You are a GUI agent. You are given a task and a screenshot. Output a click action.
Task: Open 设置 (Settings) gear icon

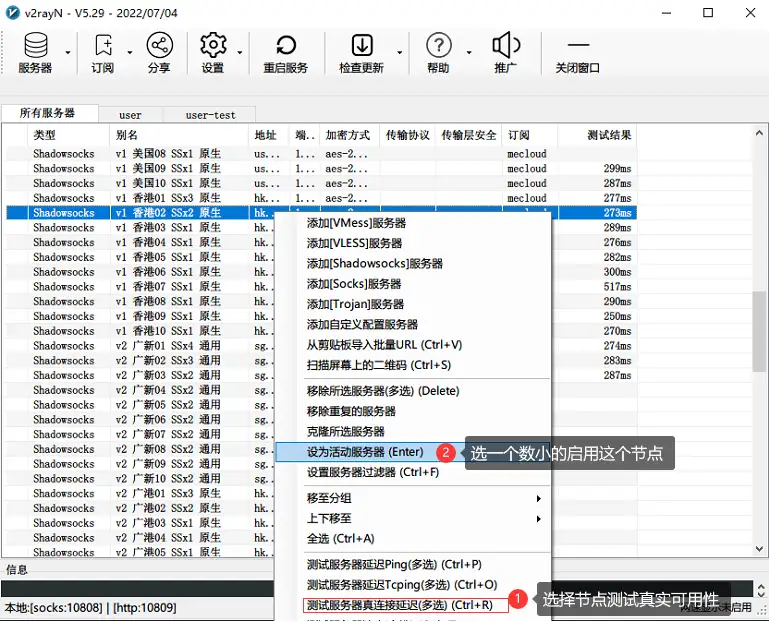click(x=213, y=52)
